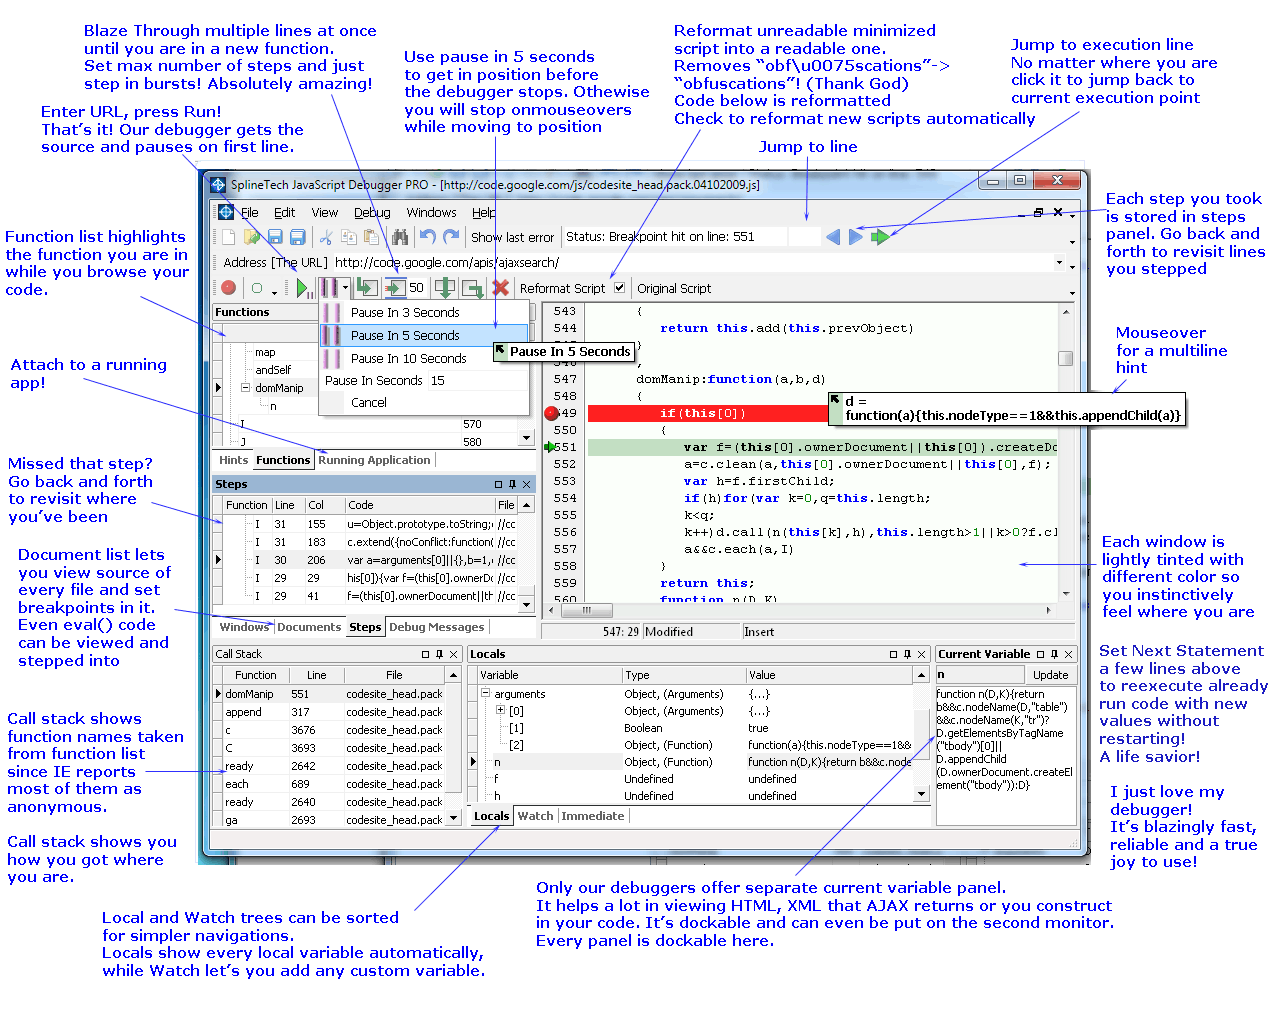Expand the [0] node in Locals

pyautogui.click(x=500, y=710)
